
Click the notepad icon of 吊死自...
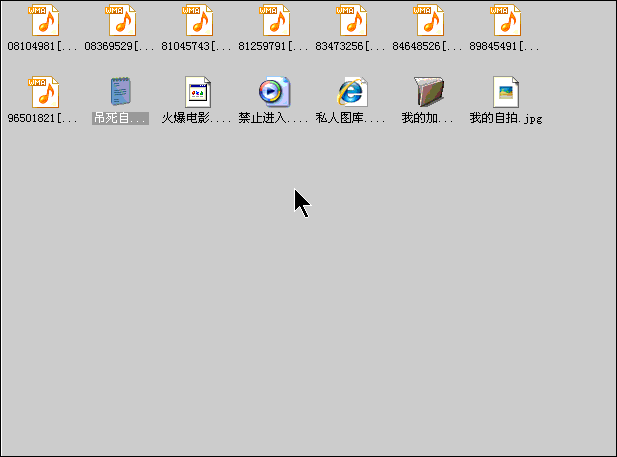(x=120, y=91)
